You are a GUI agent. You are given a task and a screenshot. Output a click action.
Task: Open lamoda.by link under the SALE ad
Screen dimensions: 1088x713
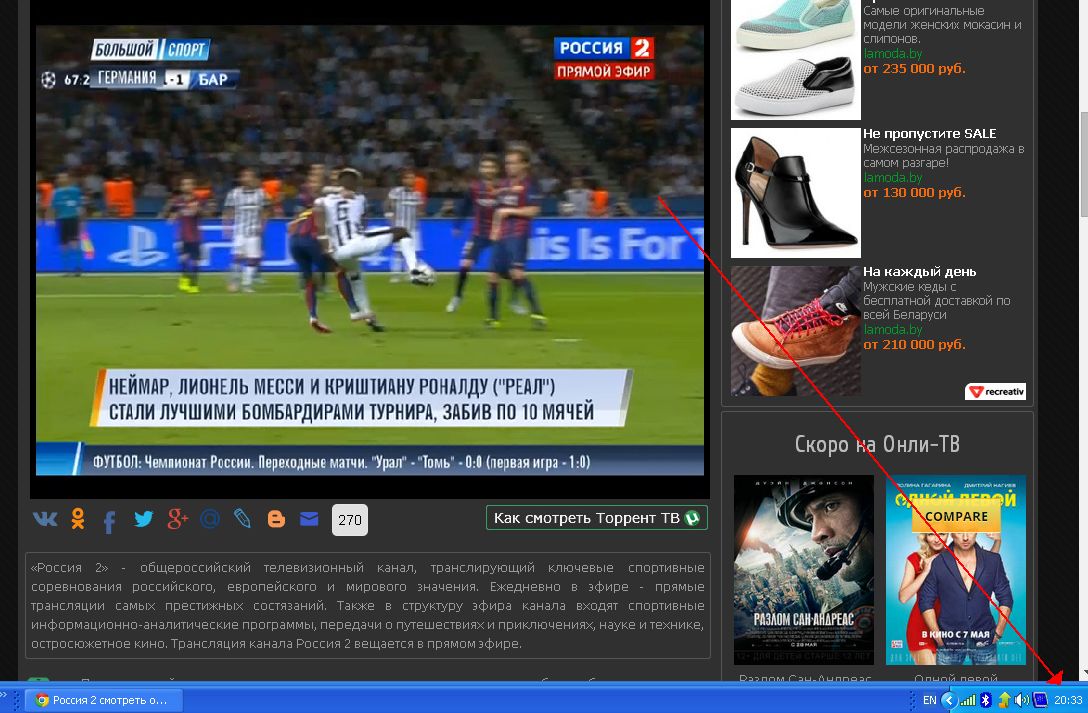click(x=892, y=178)
